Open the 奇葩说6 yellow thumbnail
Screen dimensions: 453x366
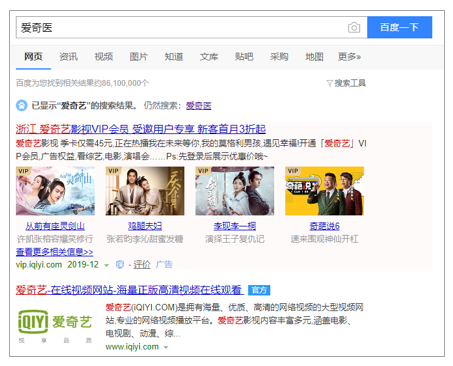point(324,191)
